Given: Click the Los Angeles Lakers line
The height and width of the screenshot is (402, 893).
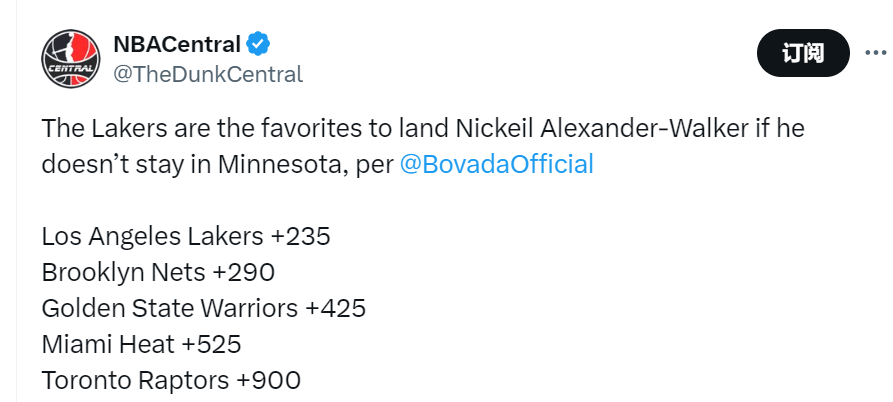Looking at the screenshot, I should [186, 236].
